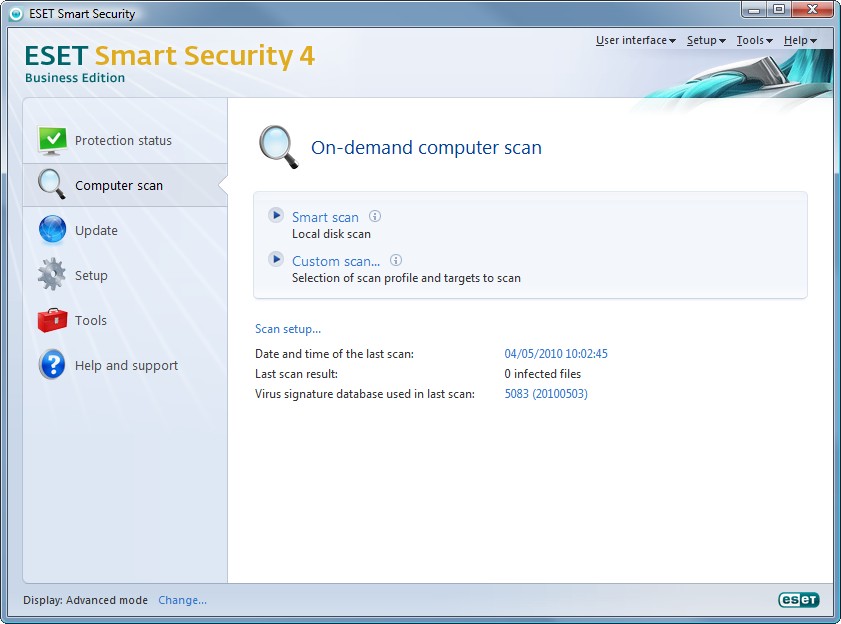The image size is (841, 624).
Task: Open the Tools dropdown menu at top
Action: 754,40
